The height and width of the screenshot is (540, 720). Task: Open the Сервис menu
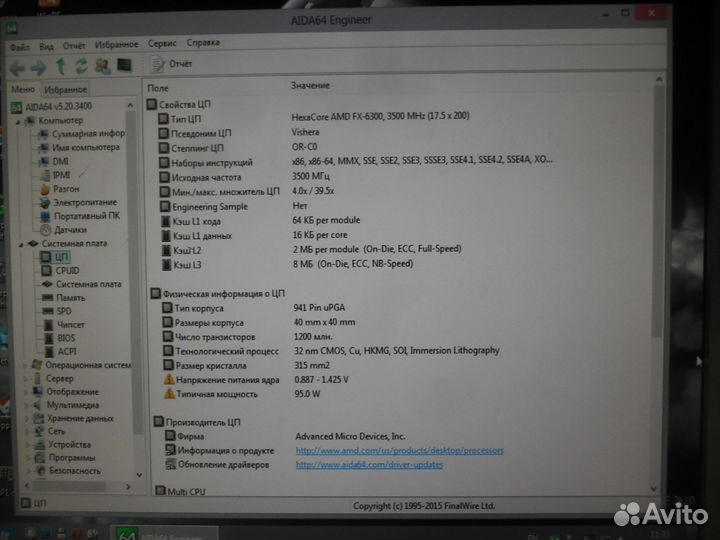pyautogui.click(x=161, y=44)
